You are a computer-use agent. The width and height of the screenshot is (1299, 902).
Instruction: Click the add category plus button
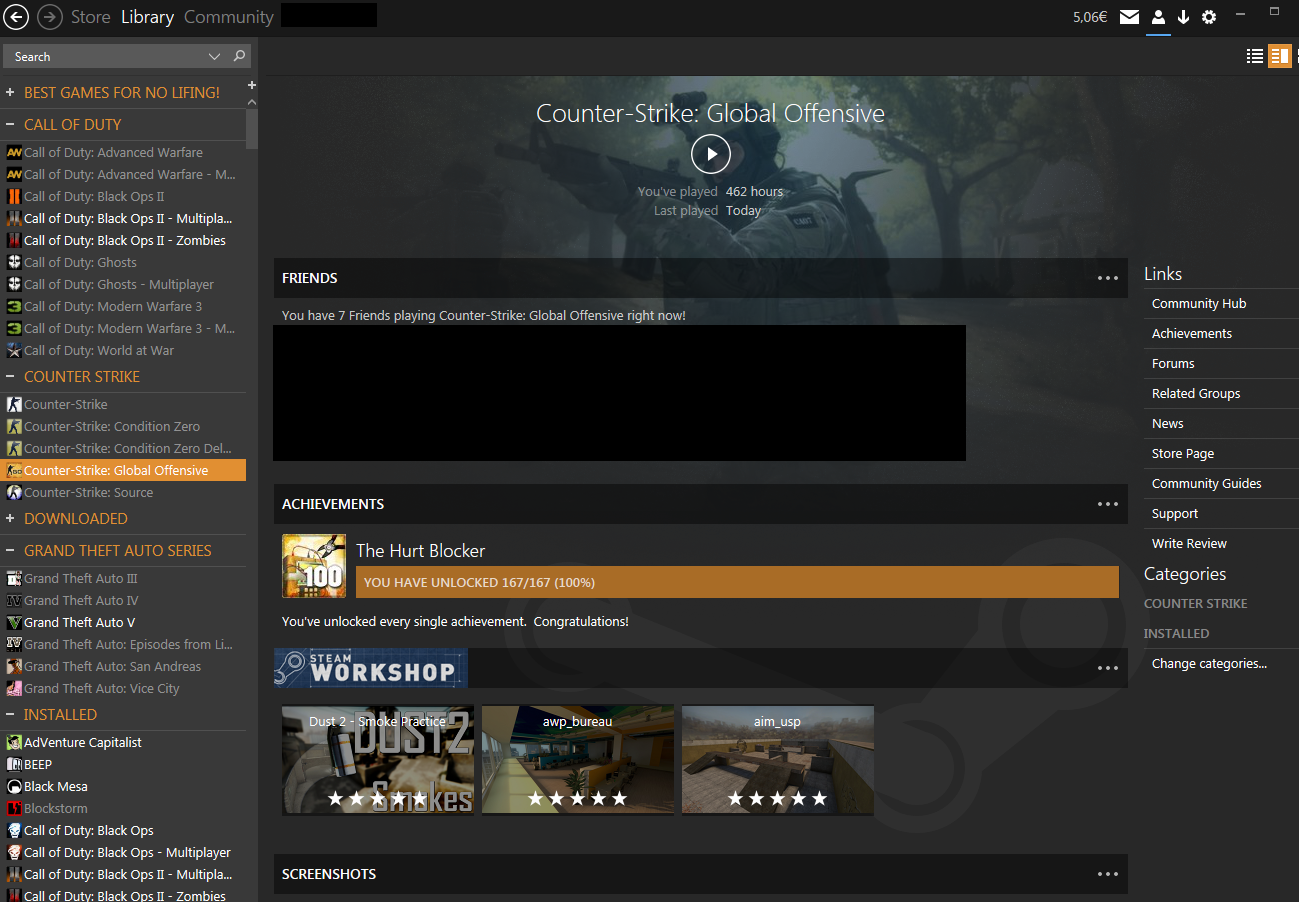click(x=252, y=85)
